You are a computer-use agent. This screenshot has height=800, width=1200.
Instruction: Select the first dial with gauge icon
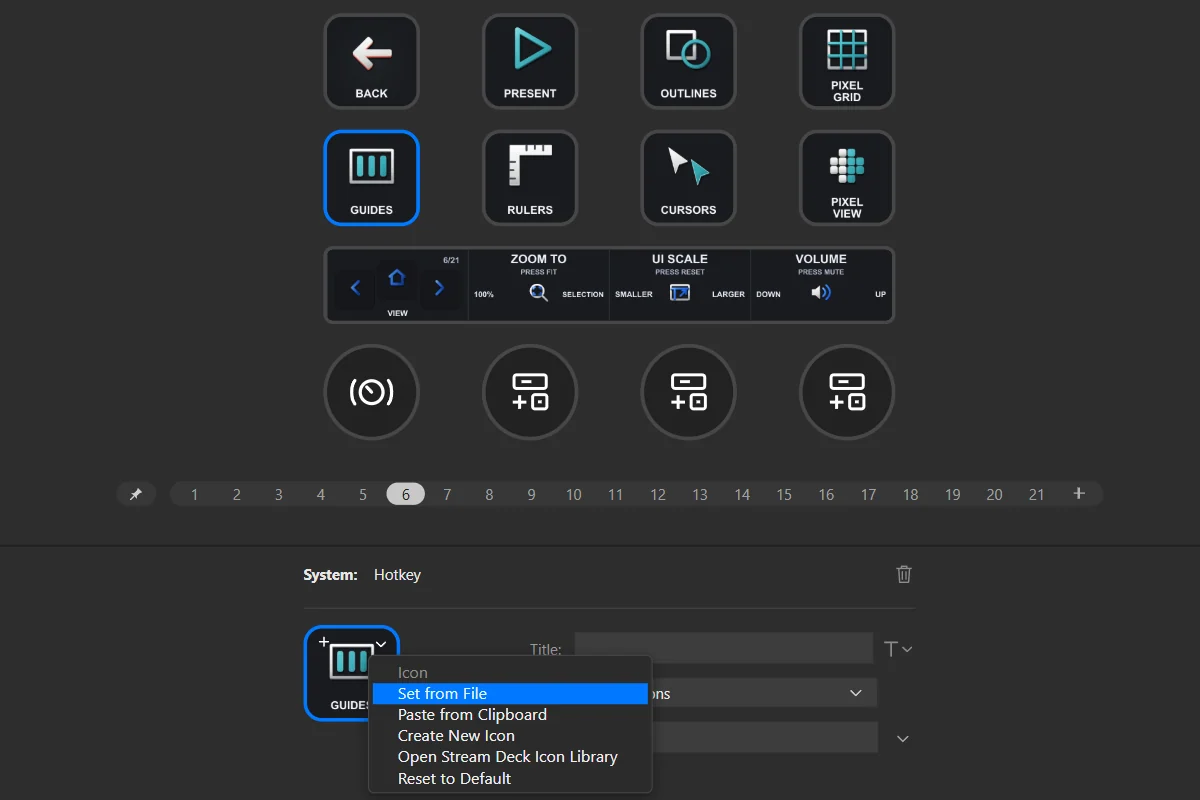[x=371, y=392]
